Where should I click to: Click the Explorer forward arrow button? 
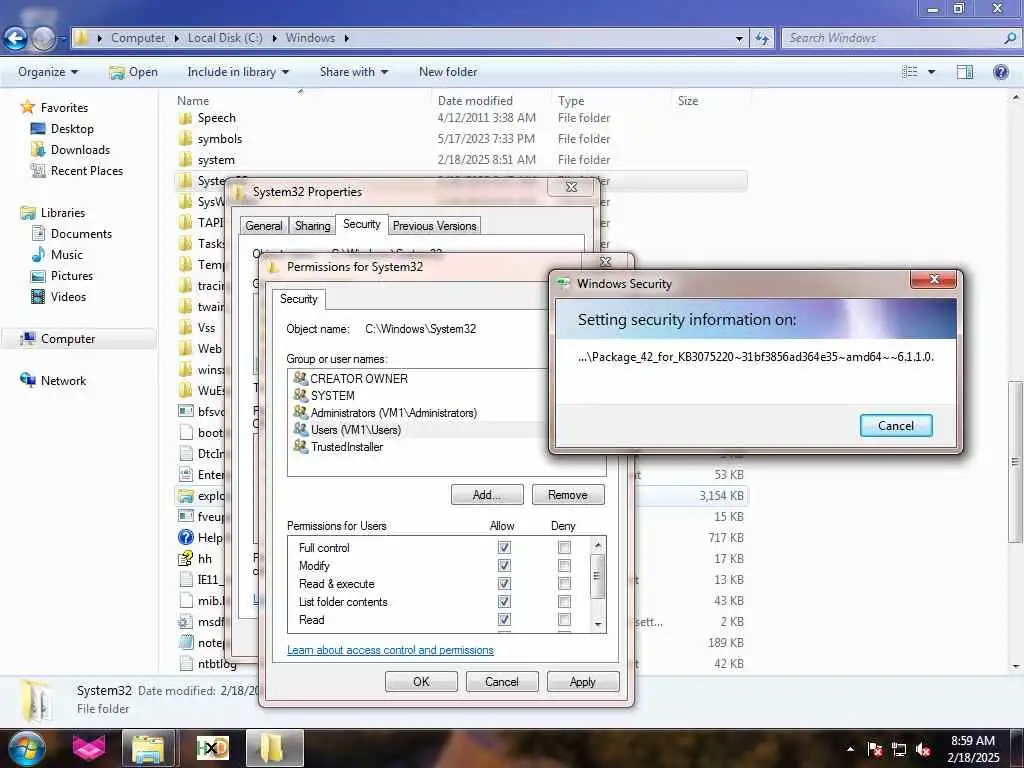click(43, 39)
